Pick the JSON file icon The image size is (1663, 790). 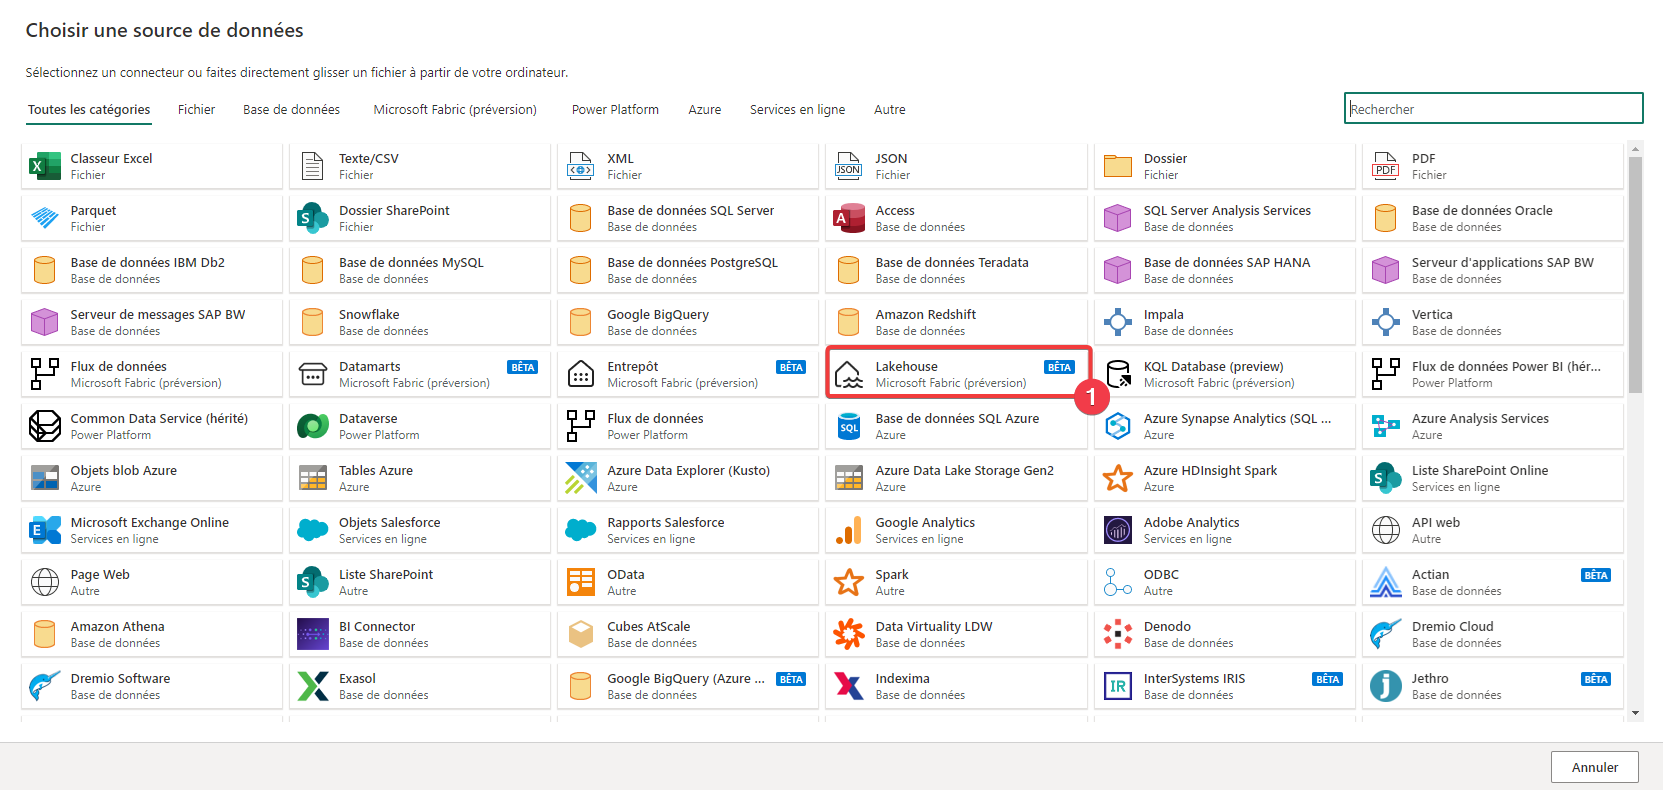[x=849, y=166]
